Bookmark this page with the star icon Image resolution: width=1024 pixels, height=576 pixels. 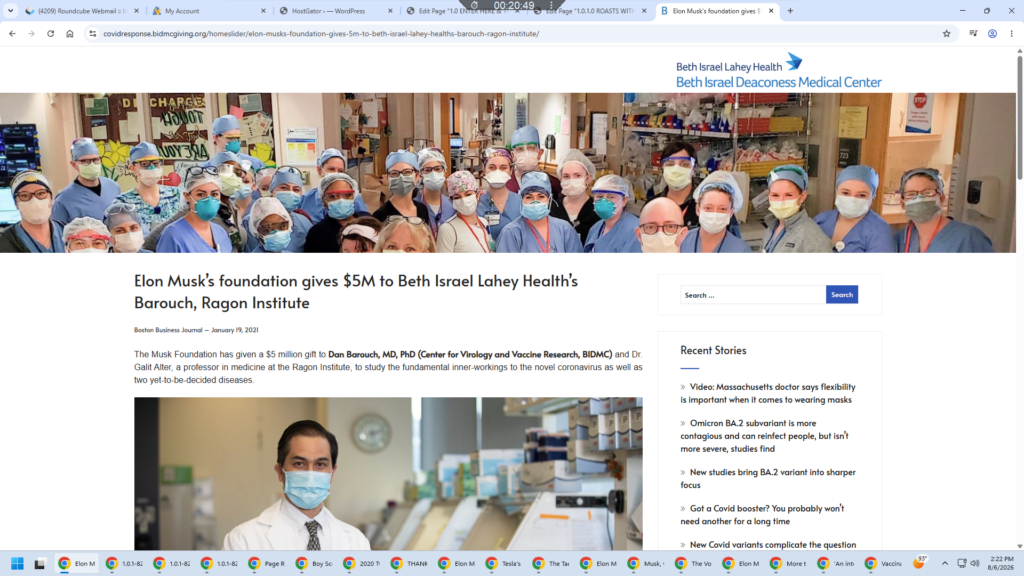946,33
